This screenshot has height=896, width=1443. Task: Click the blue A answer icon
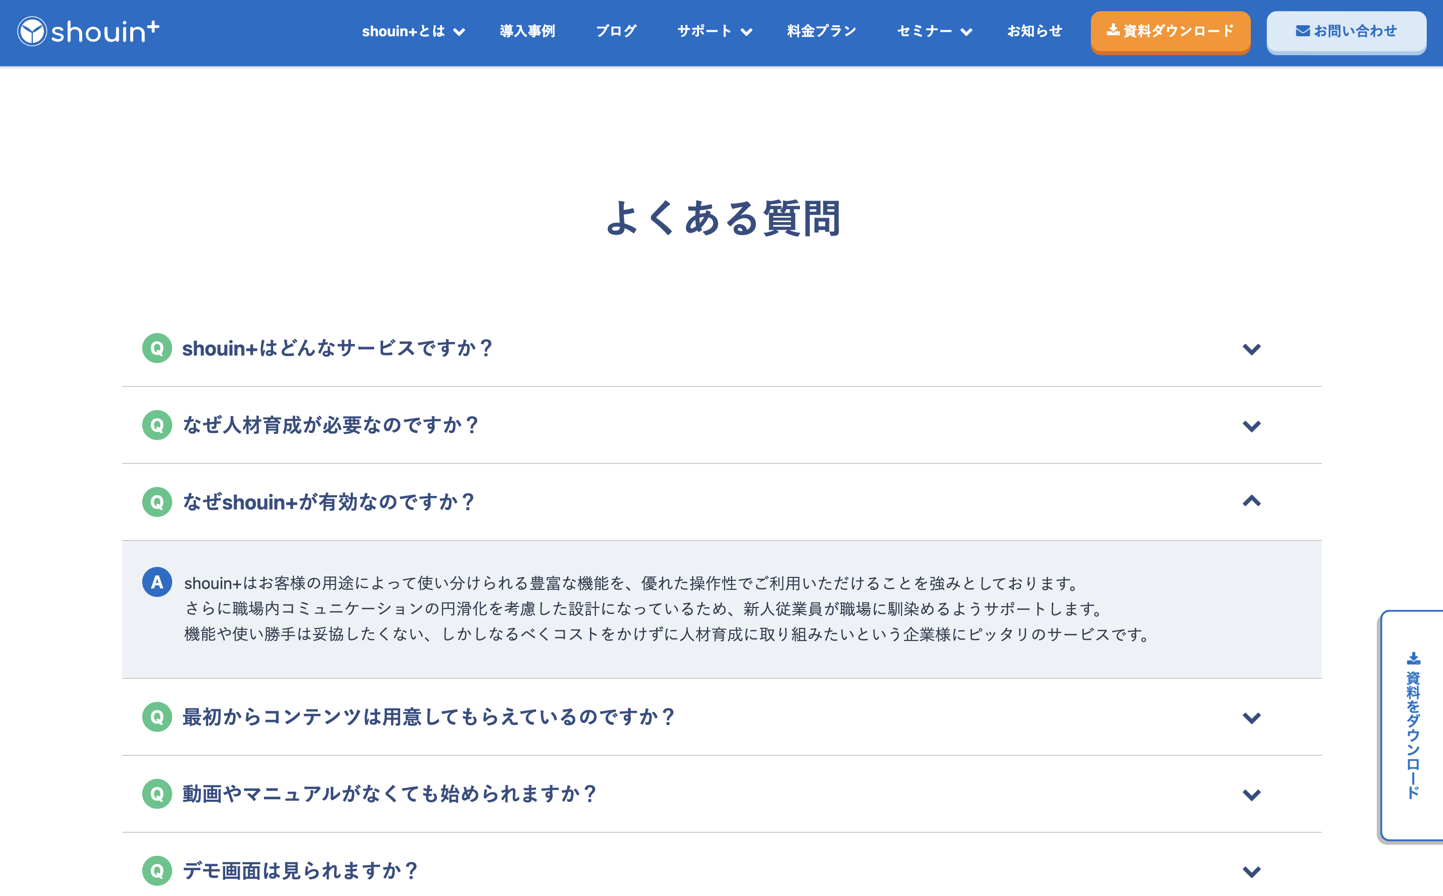(x=157, y=582)
